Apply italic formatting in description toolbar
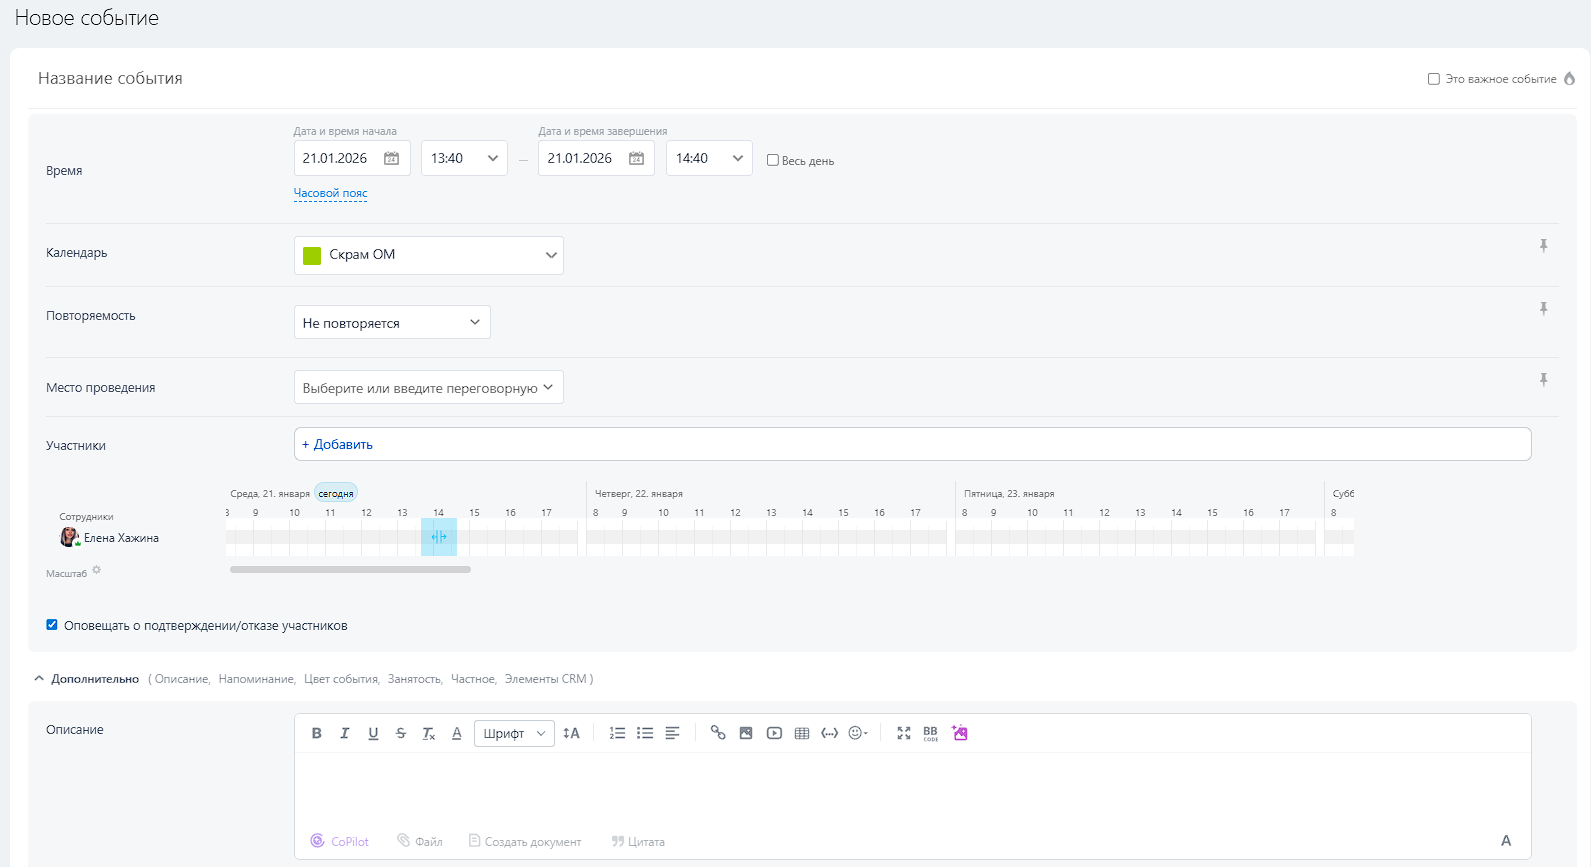The height and width of the screenshot is (867, 1591). click(345, 733)
